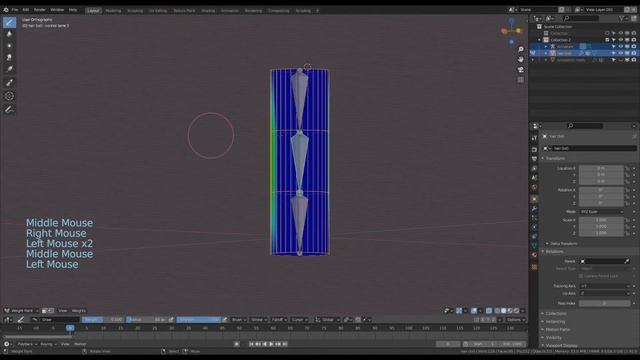
Task: Open the Material properties tab icon
Action: pos(534,255)
